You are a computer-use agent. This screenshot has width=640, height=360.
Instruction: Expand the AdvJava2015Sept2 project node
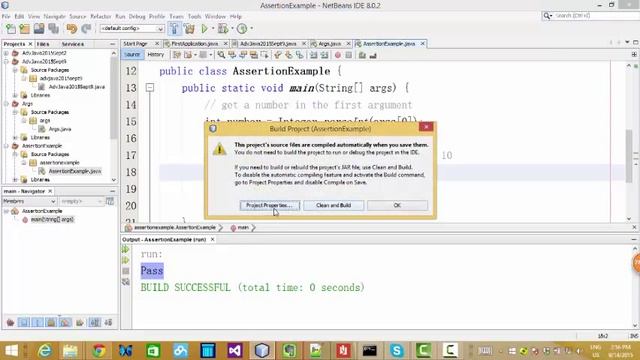(x=6, y=53)
